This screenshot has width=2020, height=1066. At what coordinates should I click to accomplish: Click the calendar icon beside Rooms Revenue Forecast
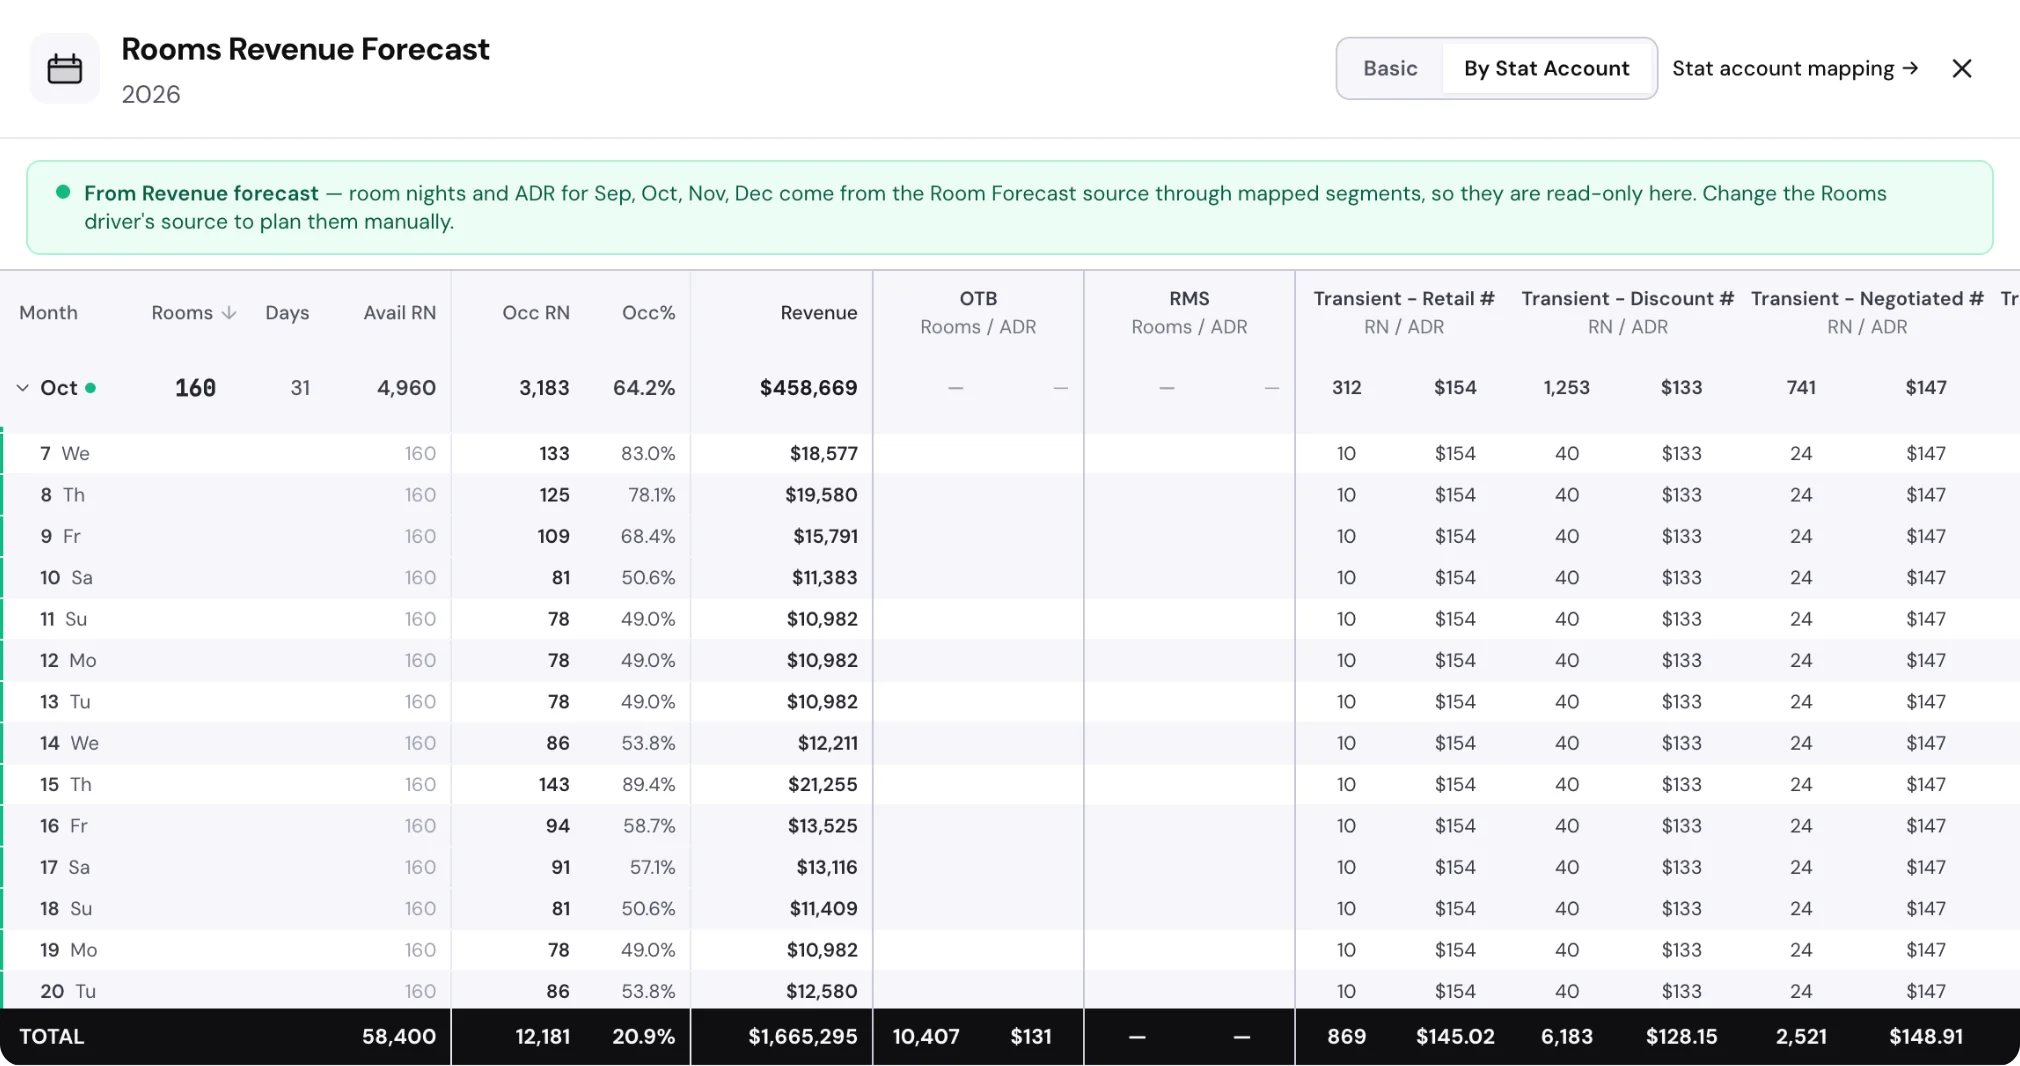65,69
